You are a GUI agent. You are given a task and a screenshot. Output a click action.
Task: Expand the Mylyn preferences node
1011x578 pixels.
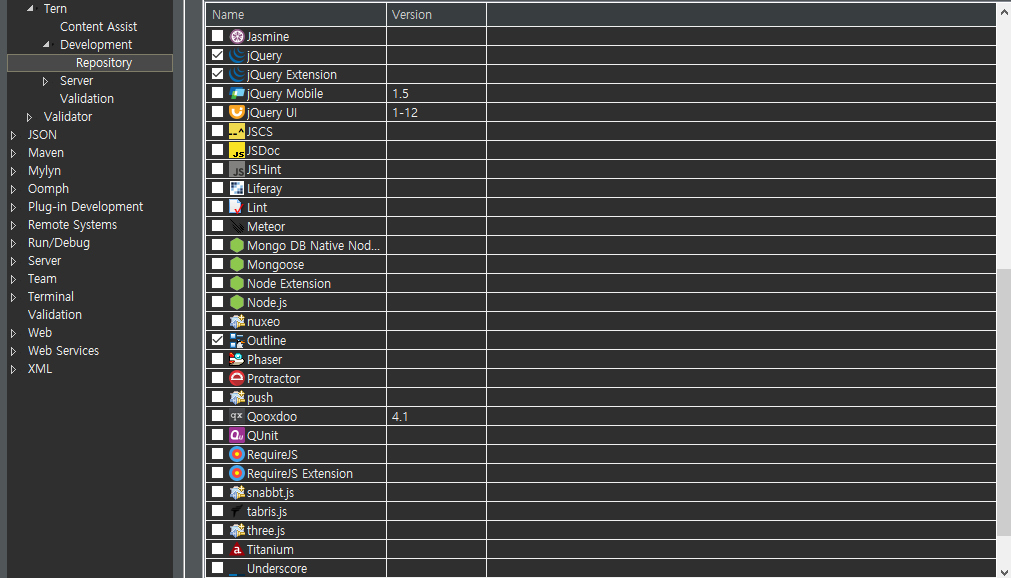click(14, 171)
